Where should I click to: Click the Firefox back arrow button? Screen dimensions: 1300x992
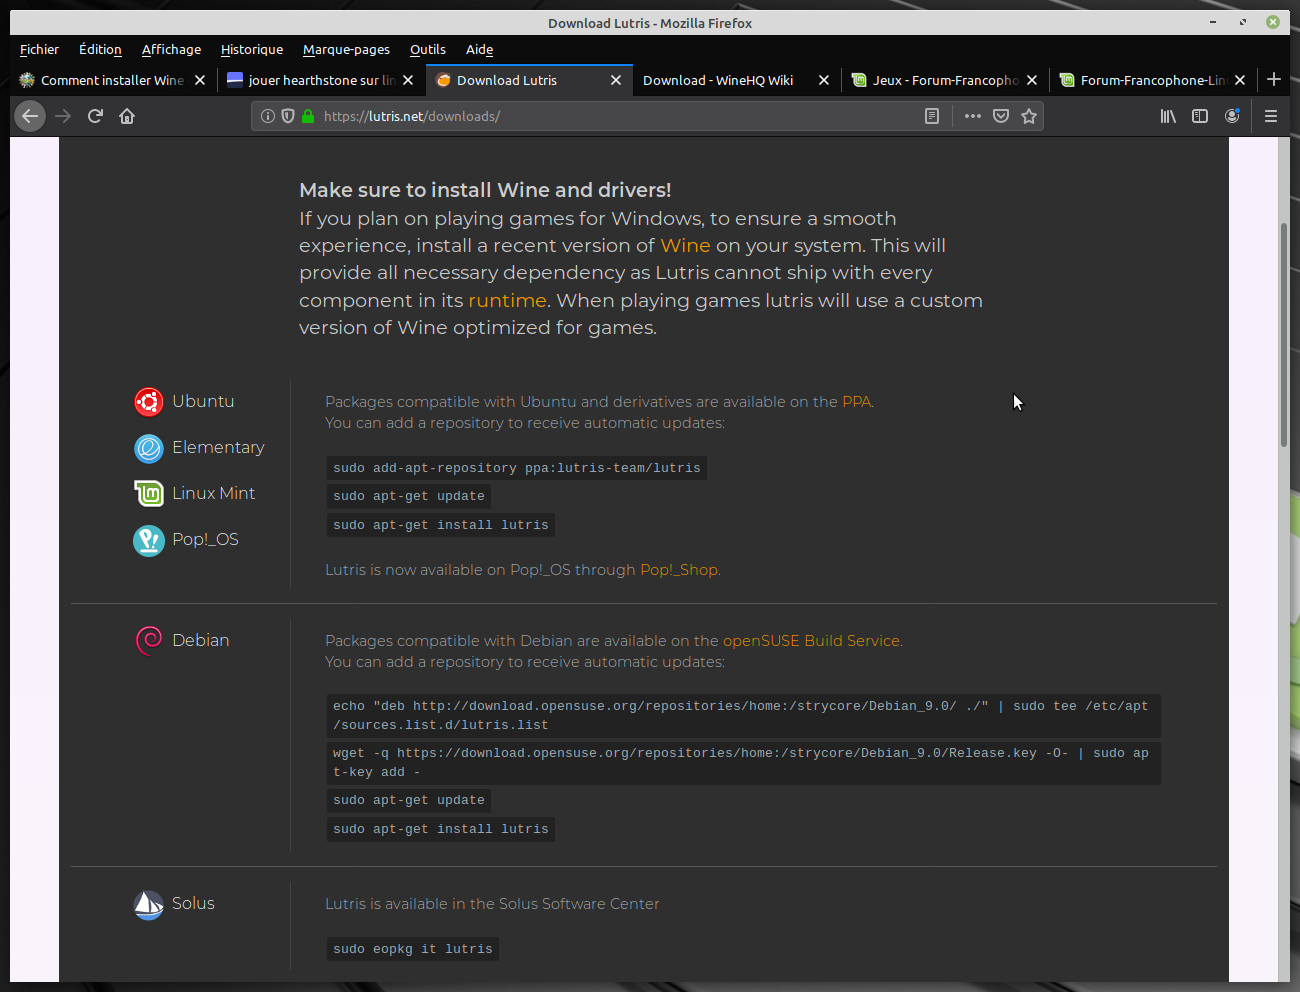(30, 116)
